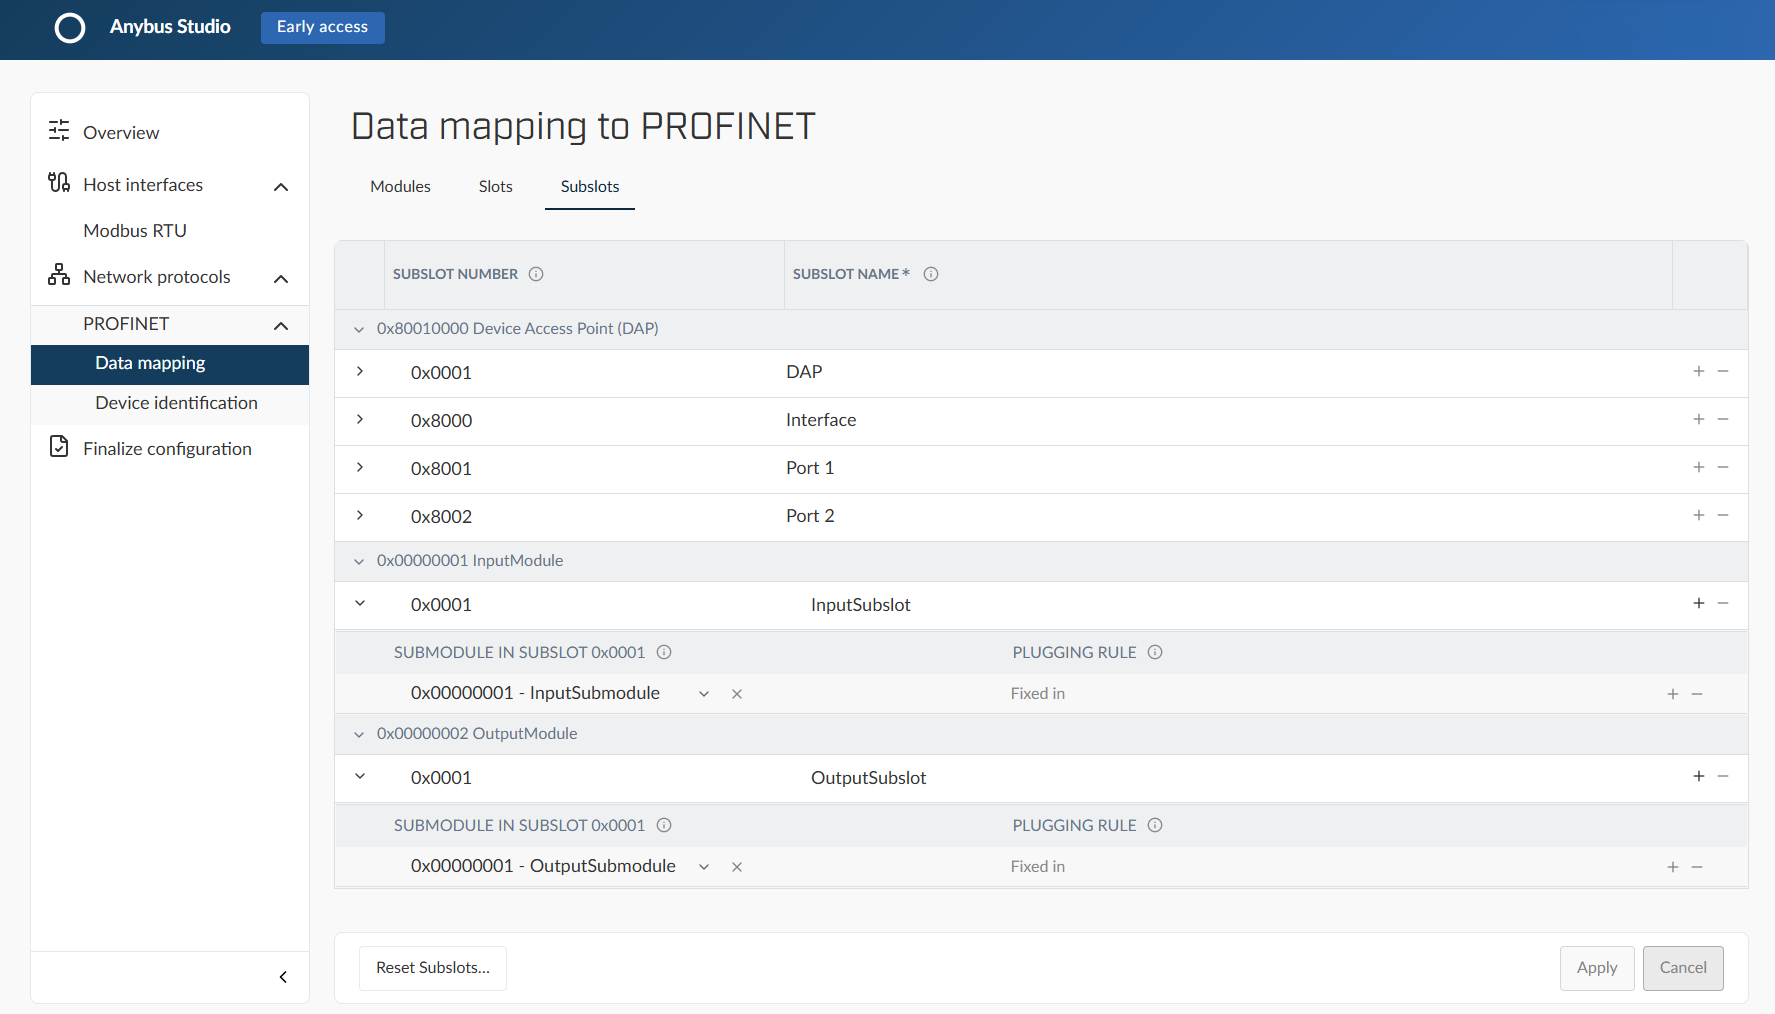Click the Overview sliders icon
This screenshot has width=1775, height=1014.
59,130
